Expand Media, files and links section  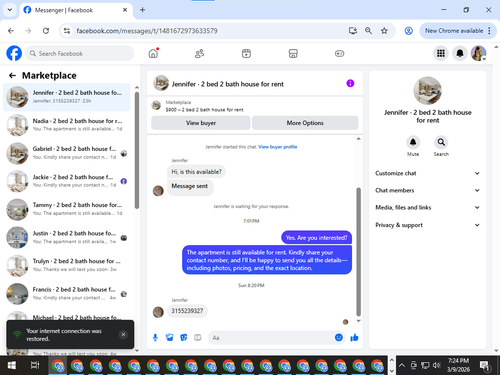point(428,207)
